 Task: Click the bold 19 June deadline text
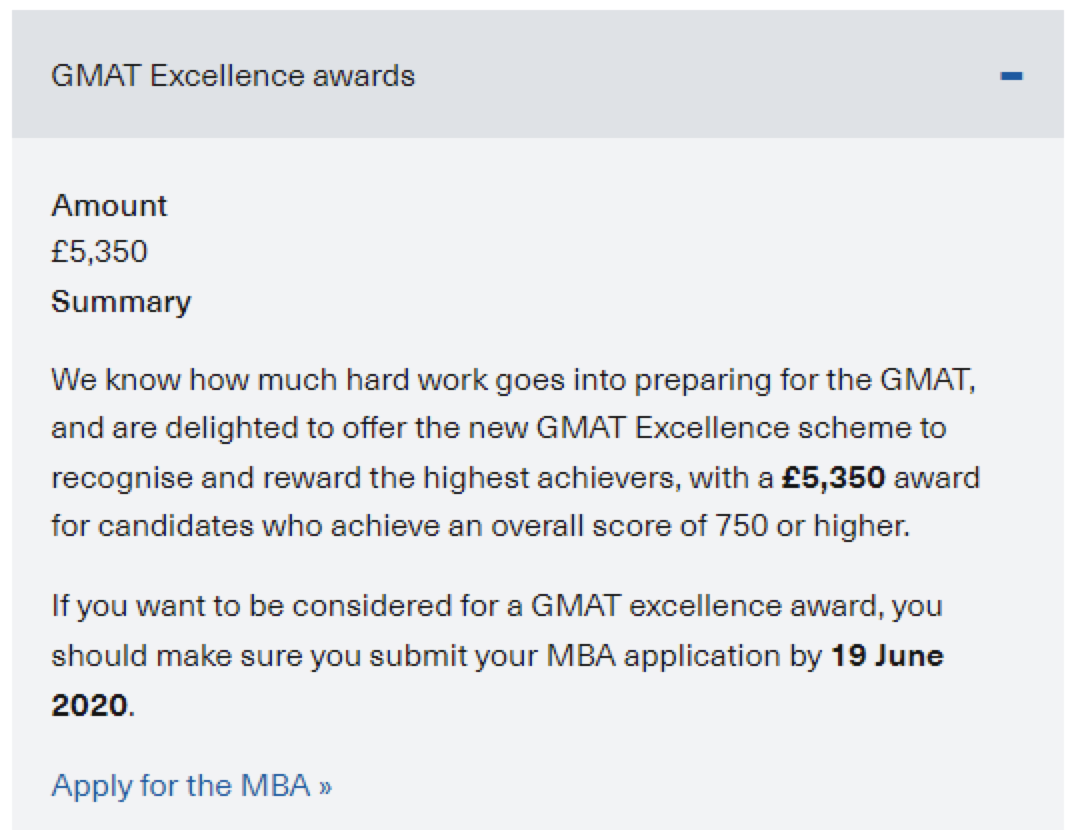coord(887,656)
